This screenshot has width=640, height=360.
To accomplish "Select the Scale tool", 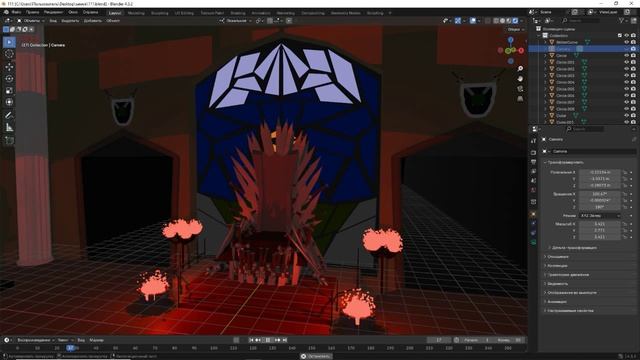I will coord(9,90).
